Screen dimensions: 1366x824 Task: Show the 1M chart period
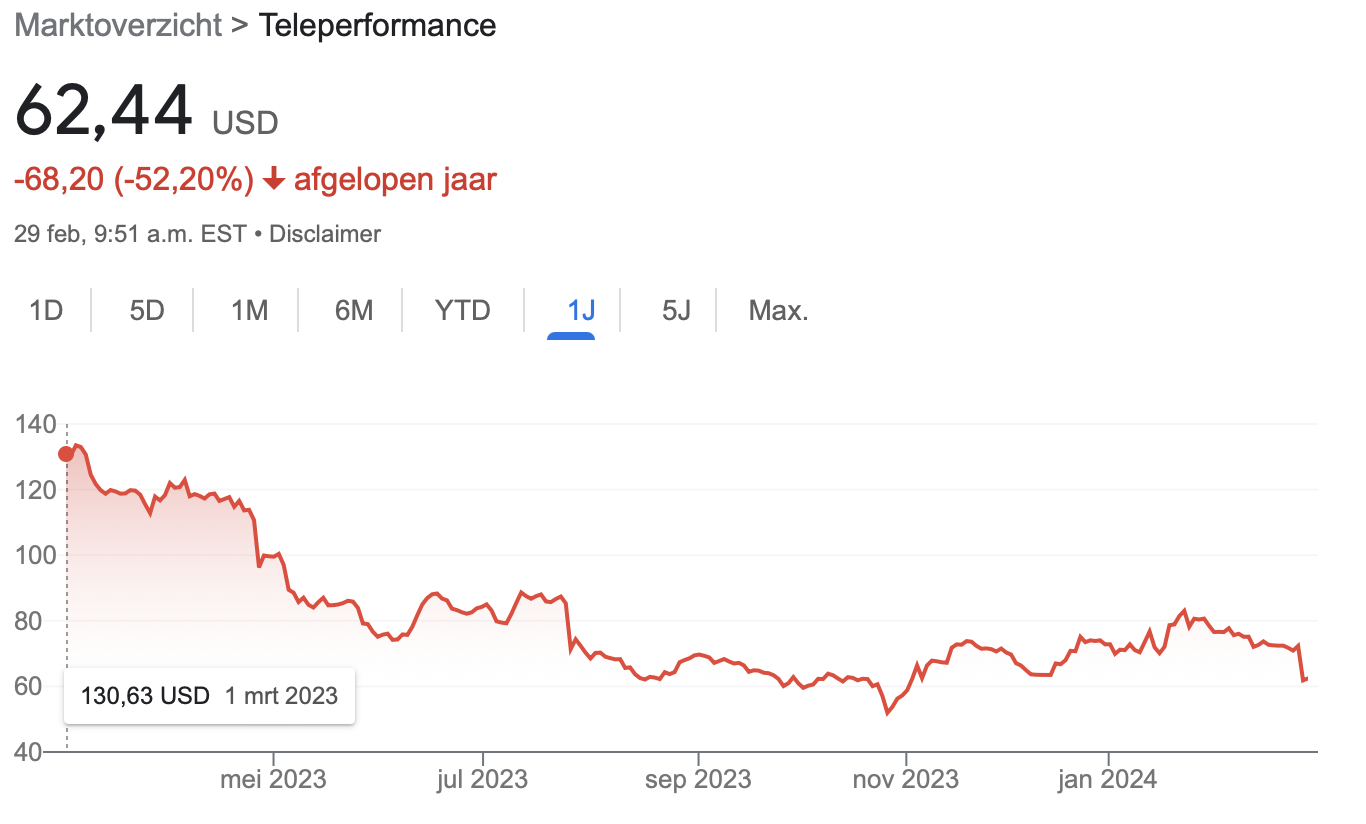click(249, 311)
